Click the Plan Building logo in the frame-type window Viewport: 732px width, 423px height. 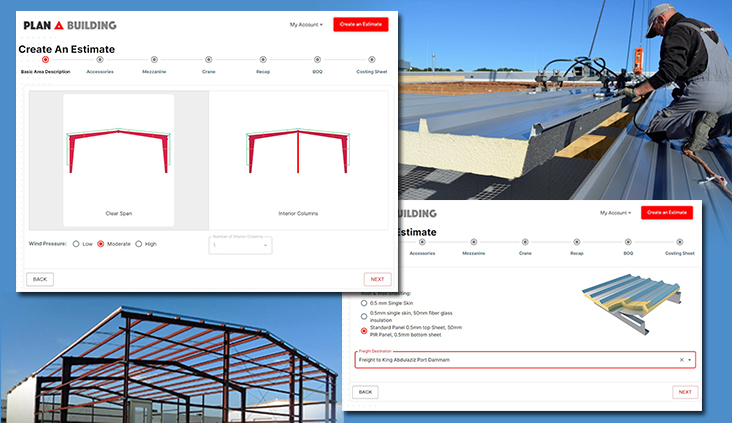(x=70, y=25)
